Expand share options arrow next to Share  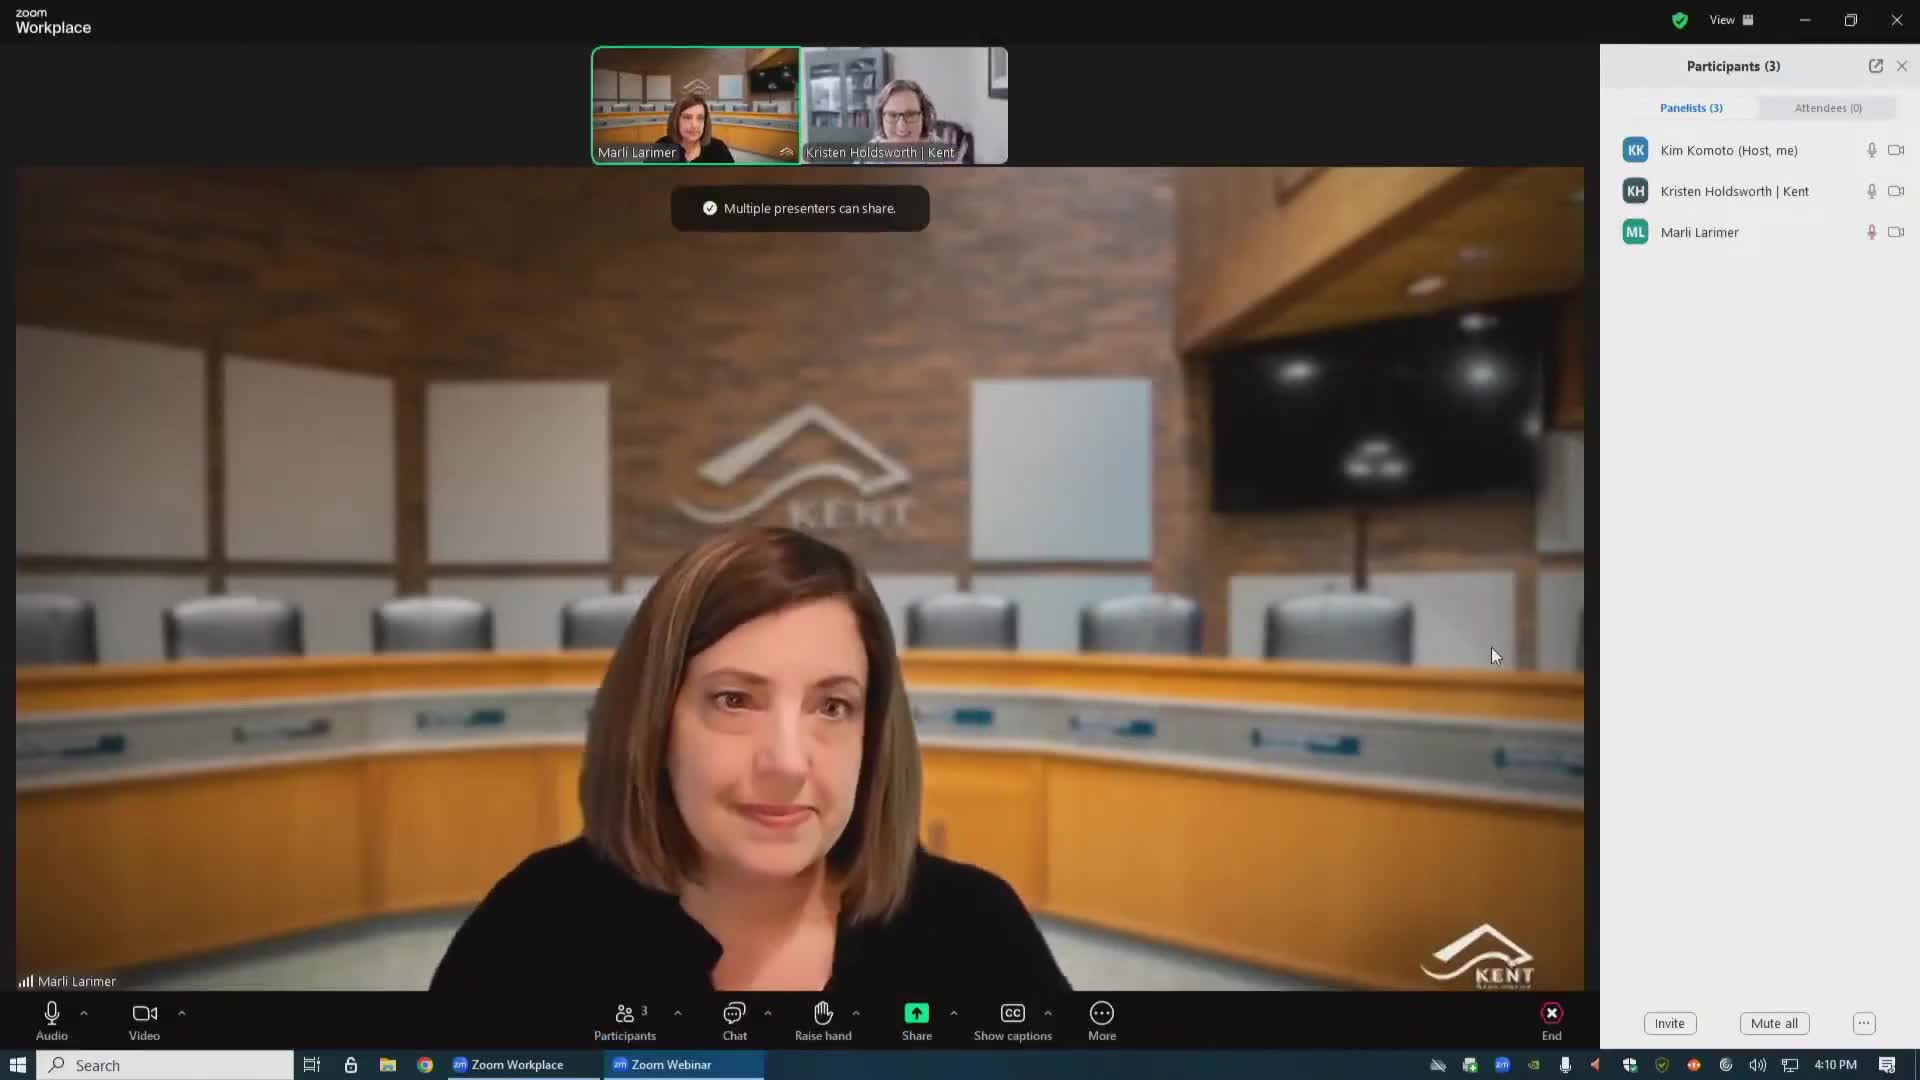pos(953,1013)
